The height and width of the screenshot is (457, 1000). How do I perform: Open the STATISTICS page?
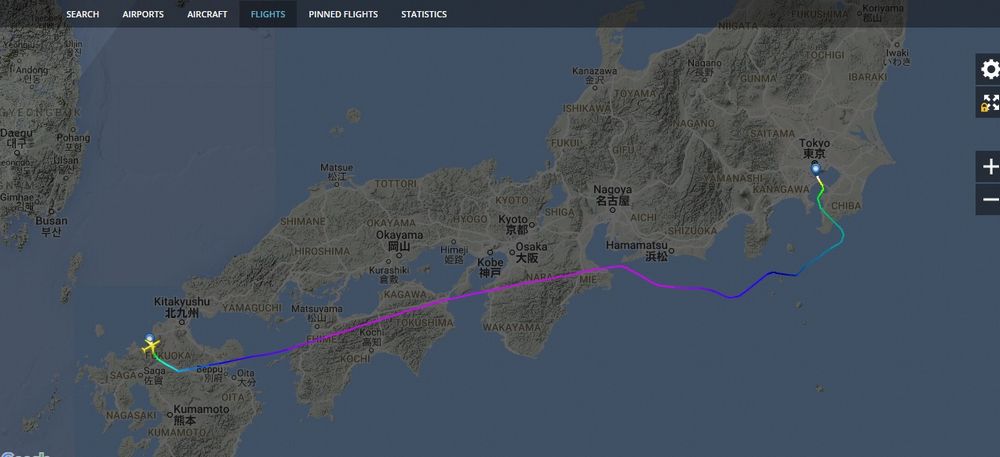point(424,14)
